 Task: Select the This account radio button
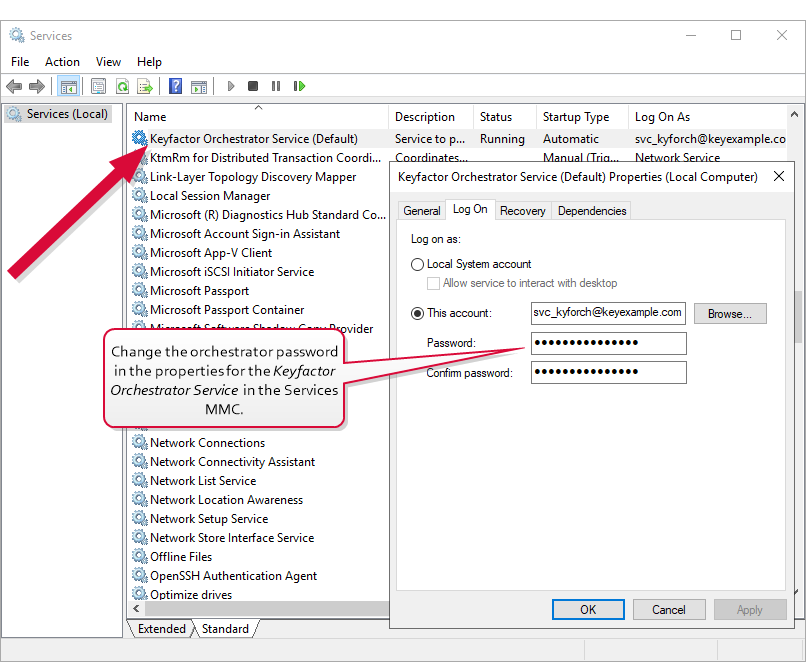click(x=418, y=313)
